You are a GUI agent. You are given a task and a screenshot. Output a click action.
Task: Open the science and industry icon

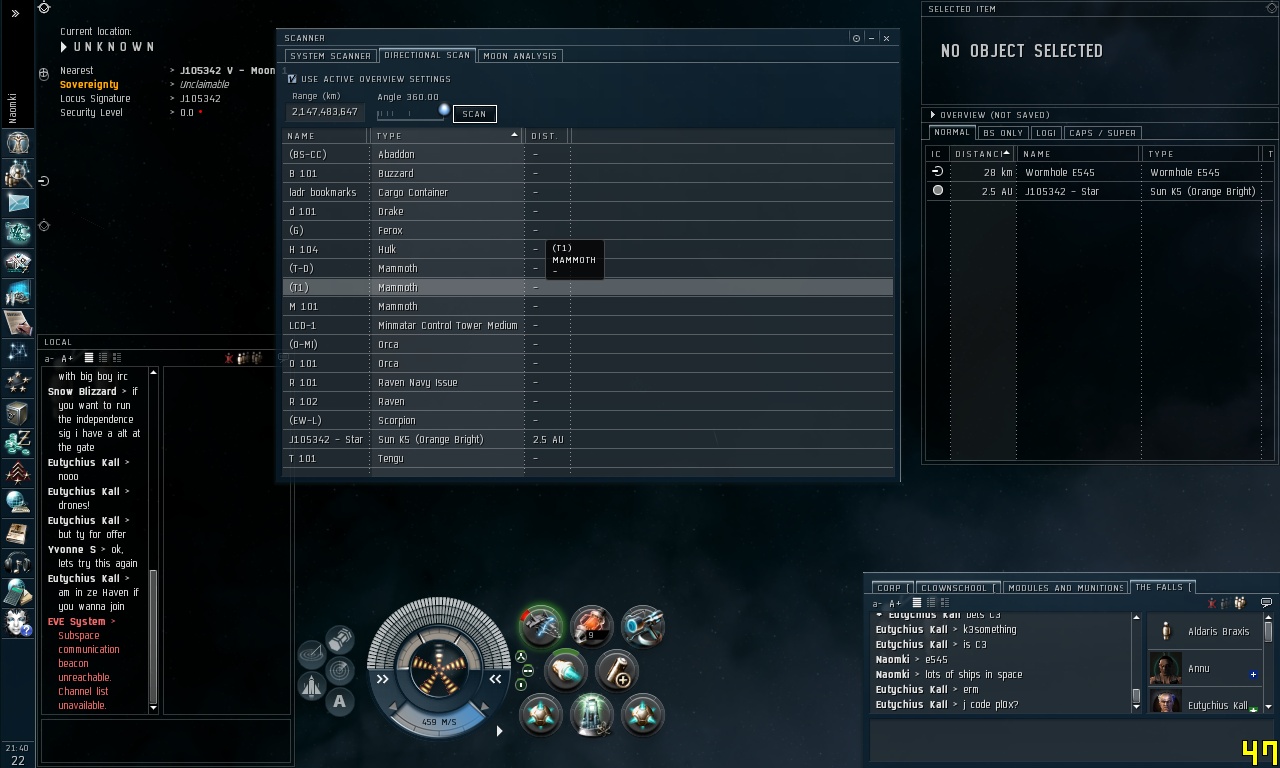[18, 293]
